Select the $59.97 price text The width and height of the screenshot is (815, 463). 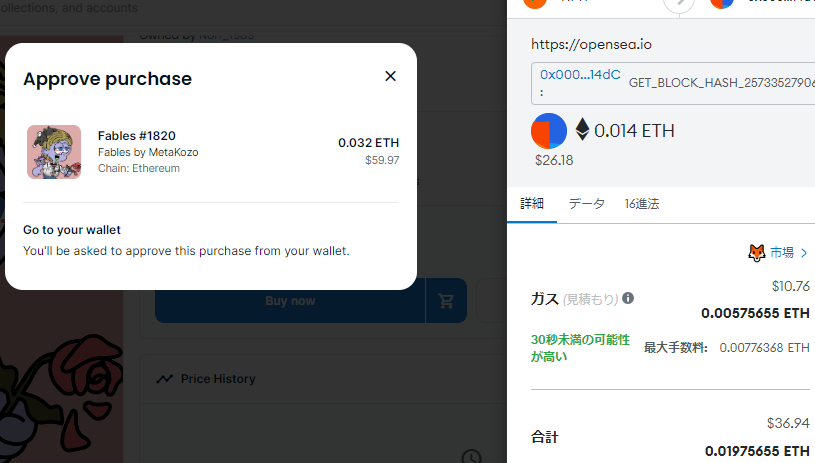click(382, 160)
